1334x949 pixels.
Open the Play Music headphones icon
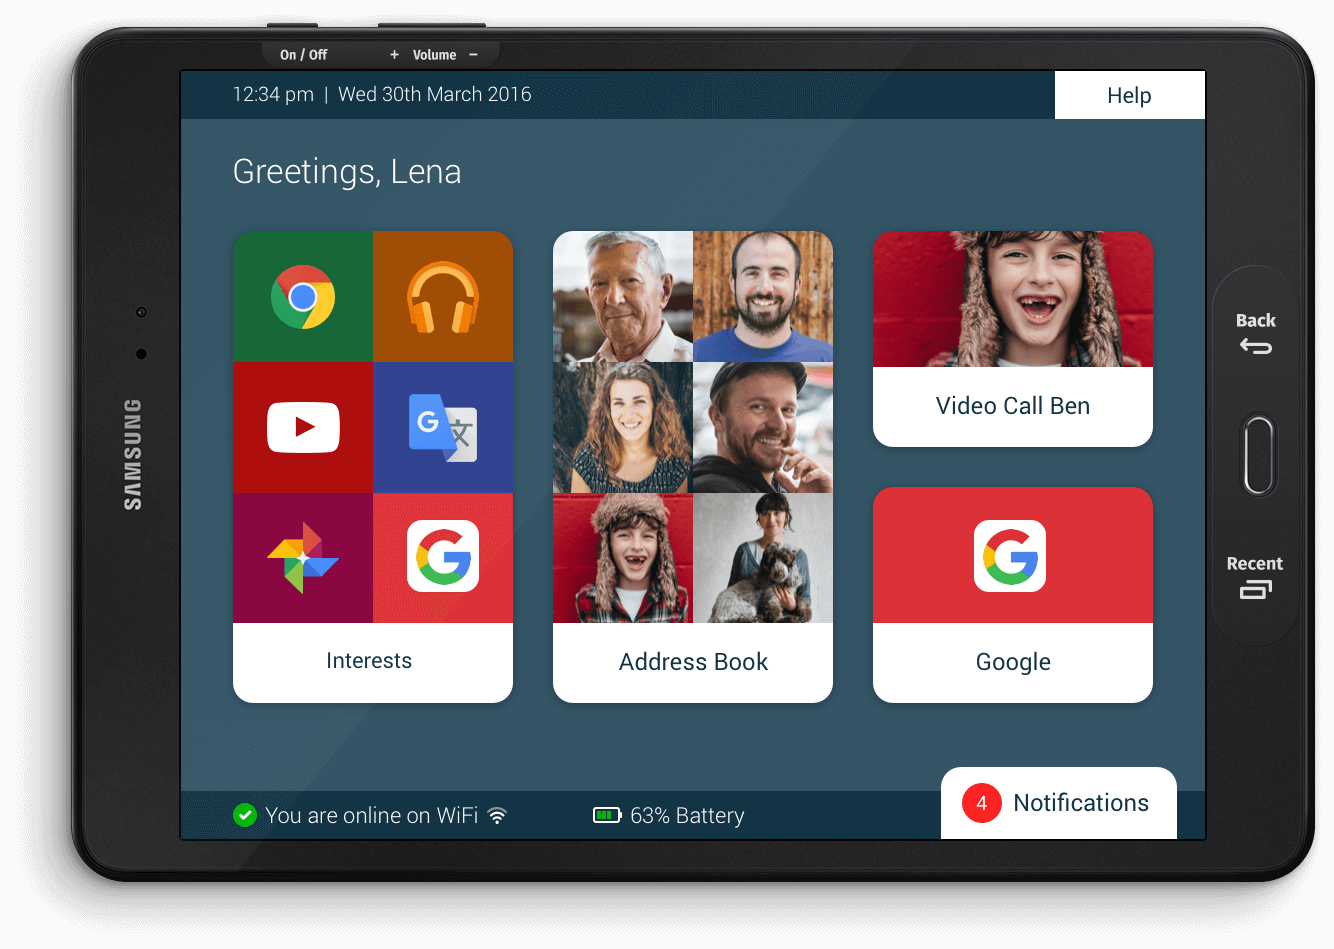443,297
